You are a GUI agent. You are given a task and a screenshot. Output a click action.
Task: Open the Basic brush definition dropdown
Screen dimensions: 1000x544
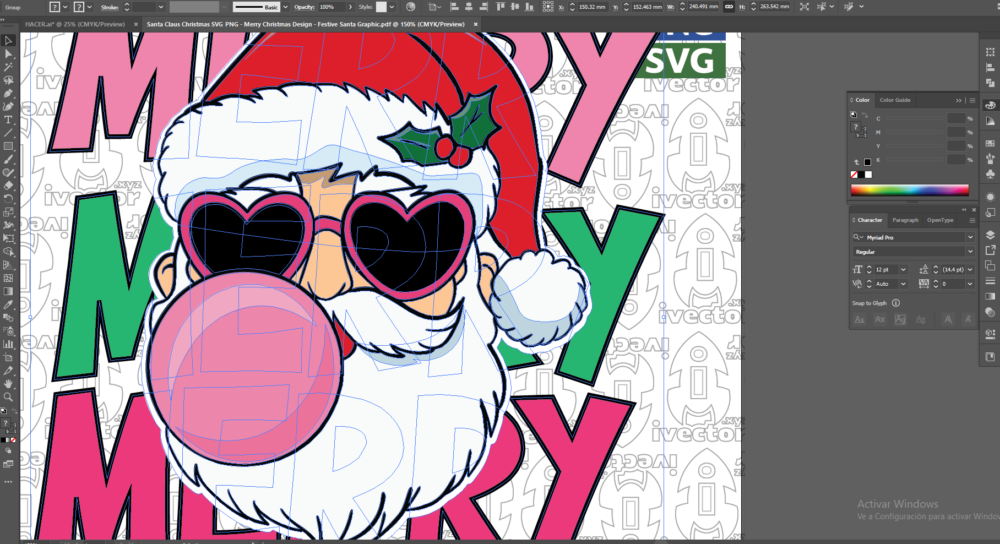pos(285,7)
